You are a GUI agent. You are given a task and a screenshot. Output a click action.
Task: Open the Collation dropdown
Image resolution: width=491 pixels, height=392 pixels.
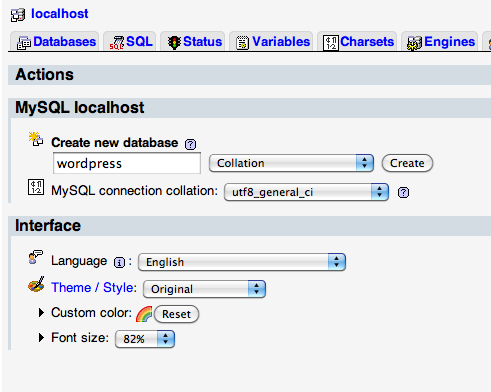[291, 163]
